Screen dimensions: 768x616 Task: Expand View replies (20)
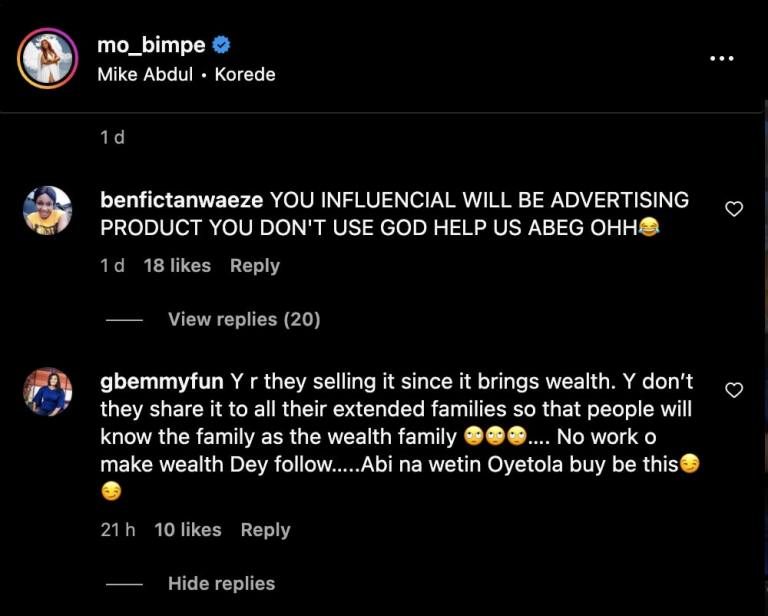coord(243,319)
